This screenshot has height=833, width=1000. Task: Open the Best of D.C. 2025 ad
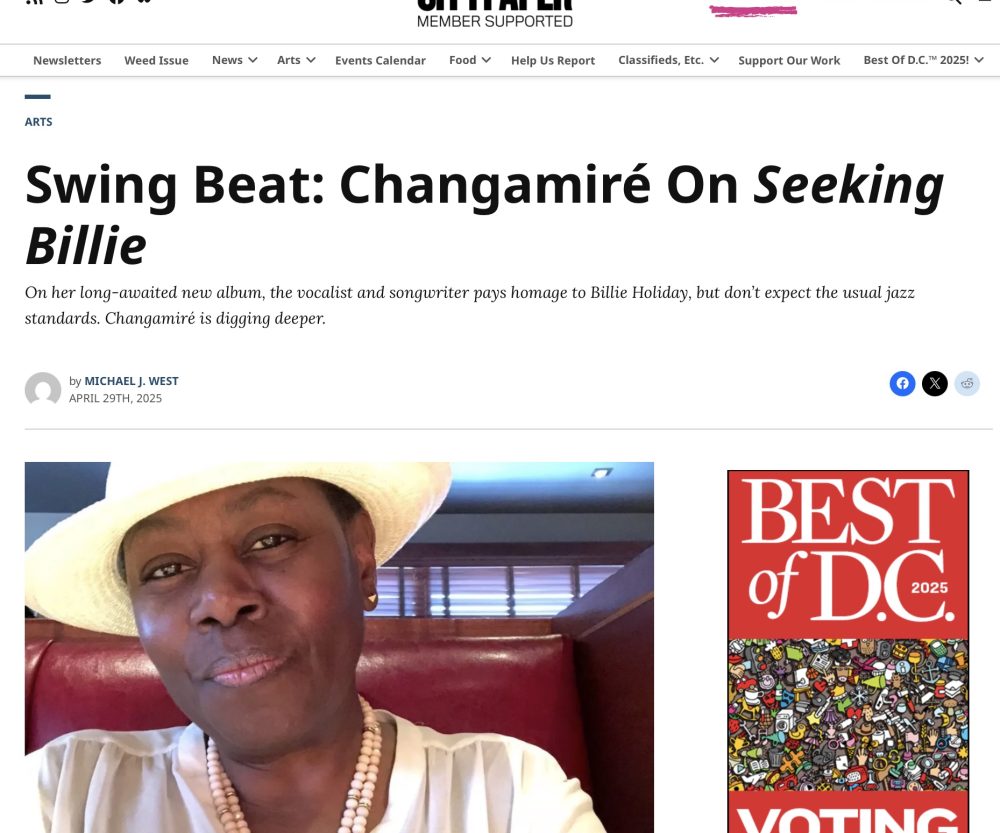coord(848,651)
